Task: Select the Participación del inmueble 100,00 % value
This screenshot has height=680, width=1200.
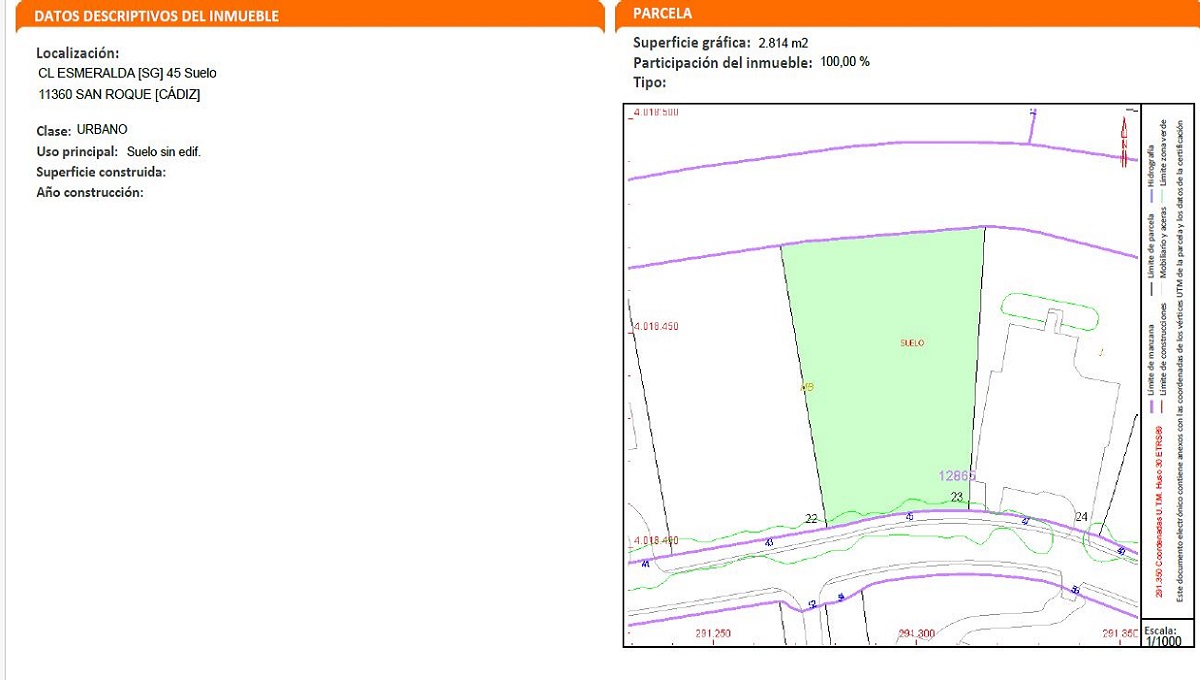Action: 845,61
